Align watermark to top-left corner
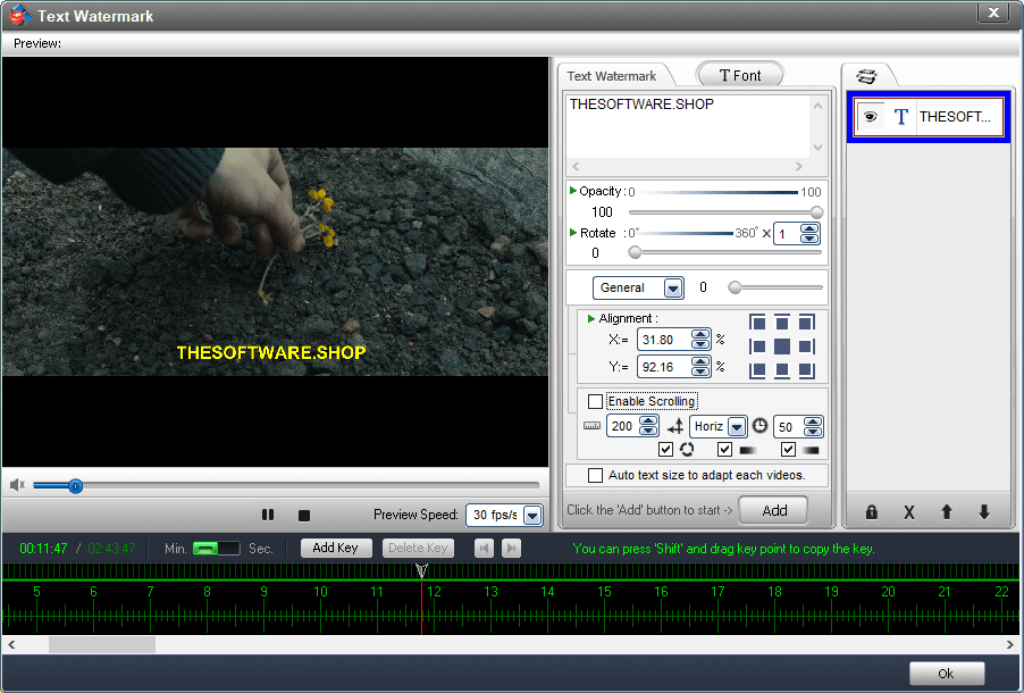Viewport: 1024px width, 693px height. coord(757,323)
